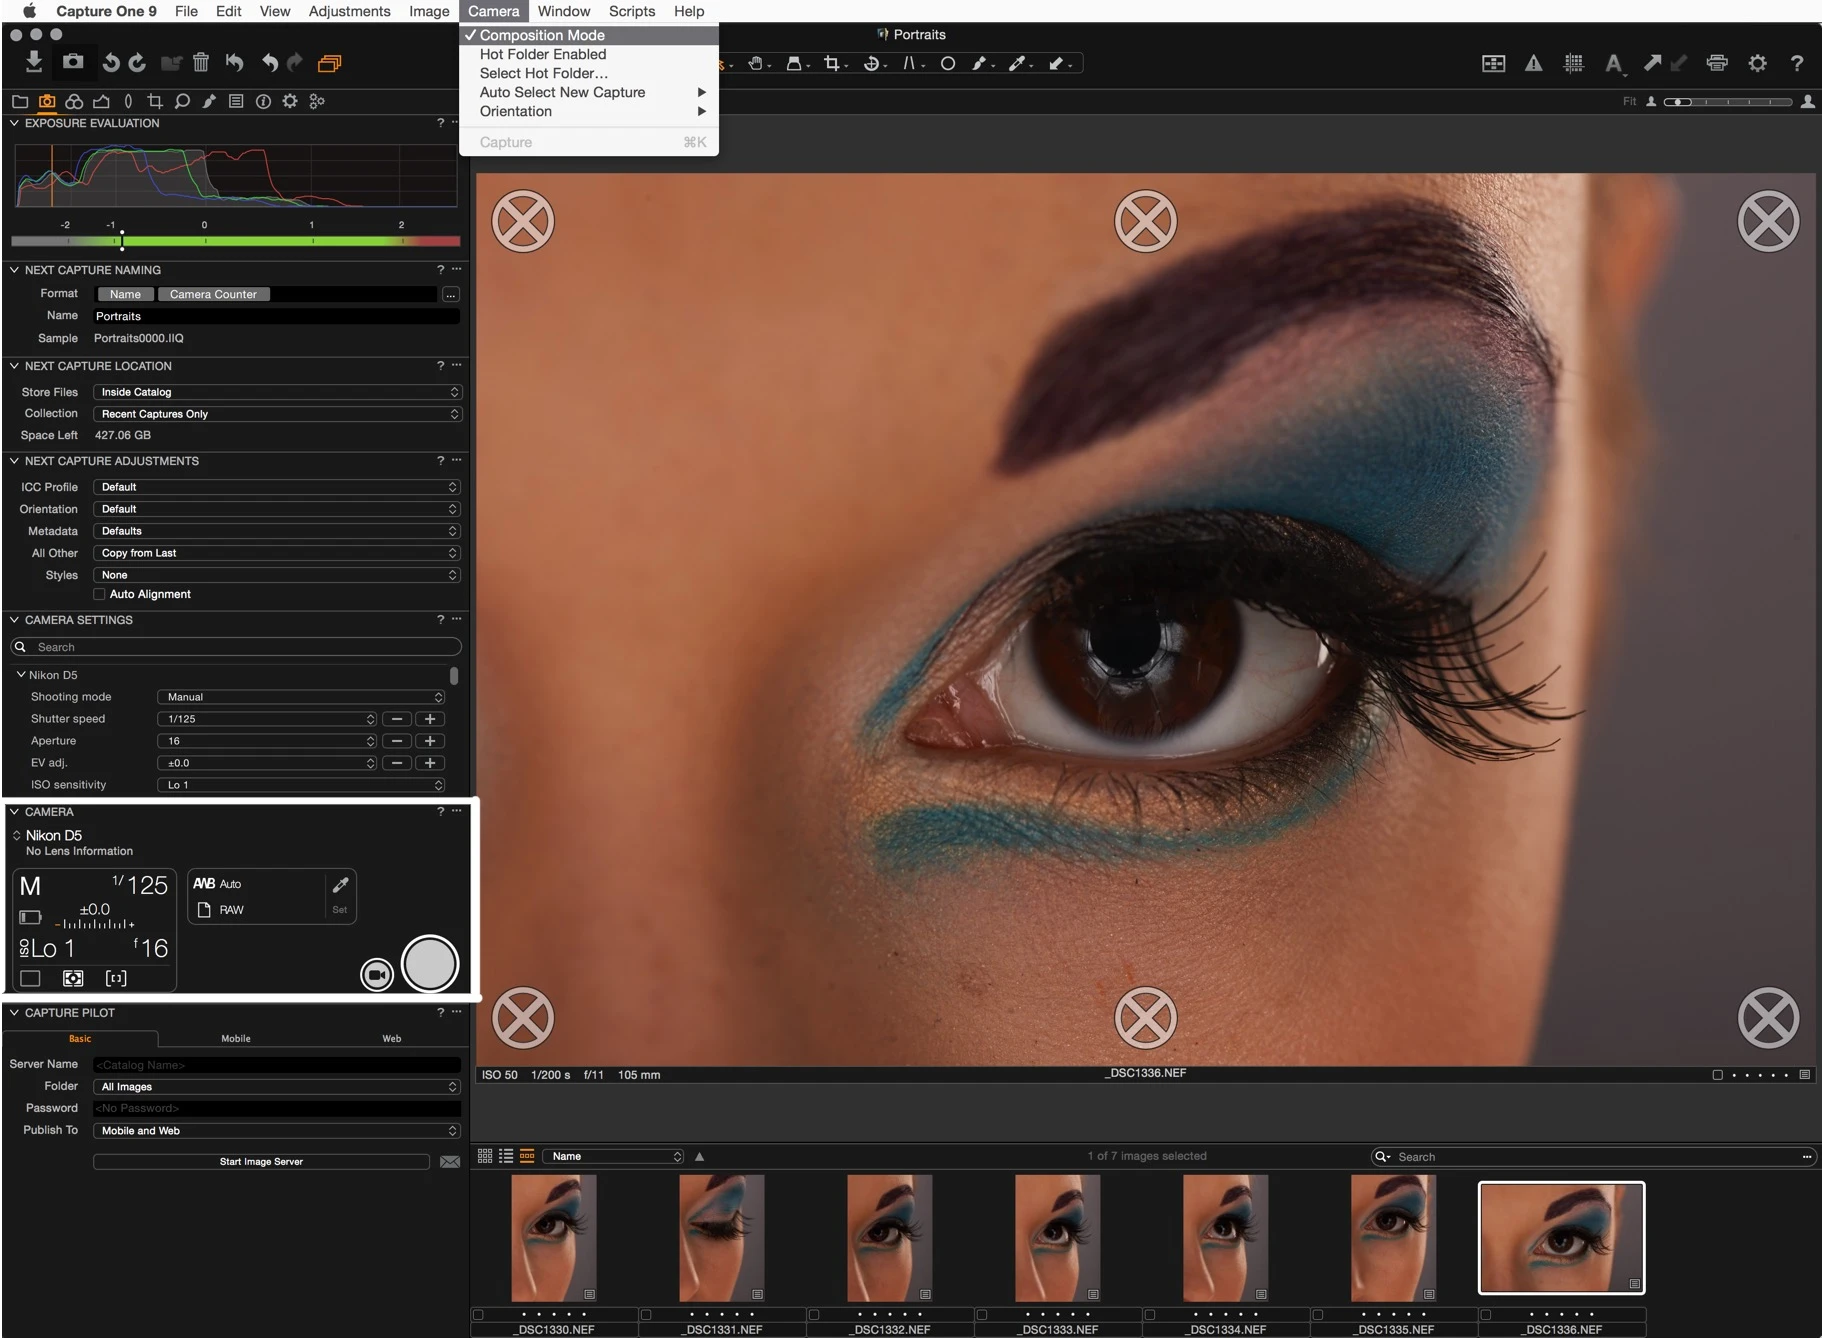Adjust the browser thumbnail zoom slider

coord(1728,102)
